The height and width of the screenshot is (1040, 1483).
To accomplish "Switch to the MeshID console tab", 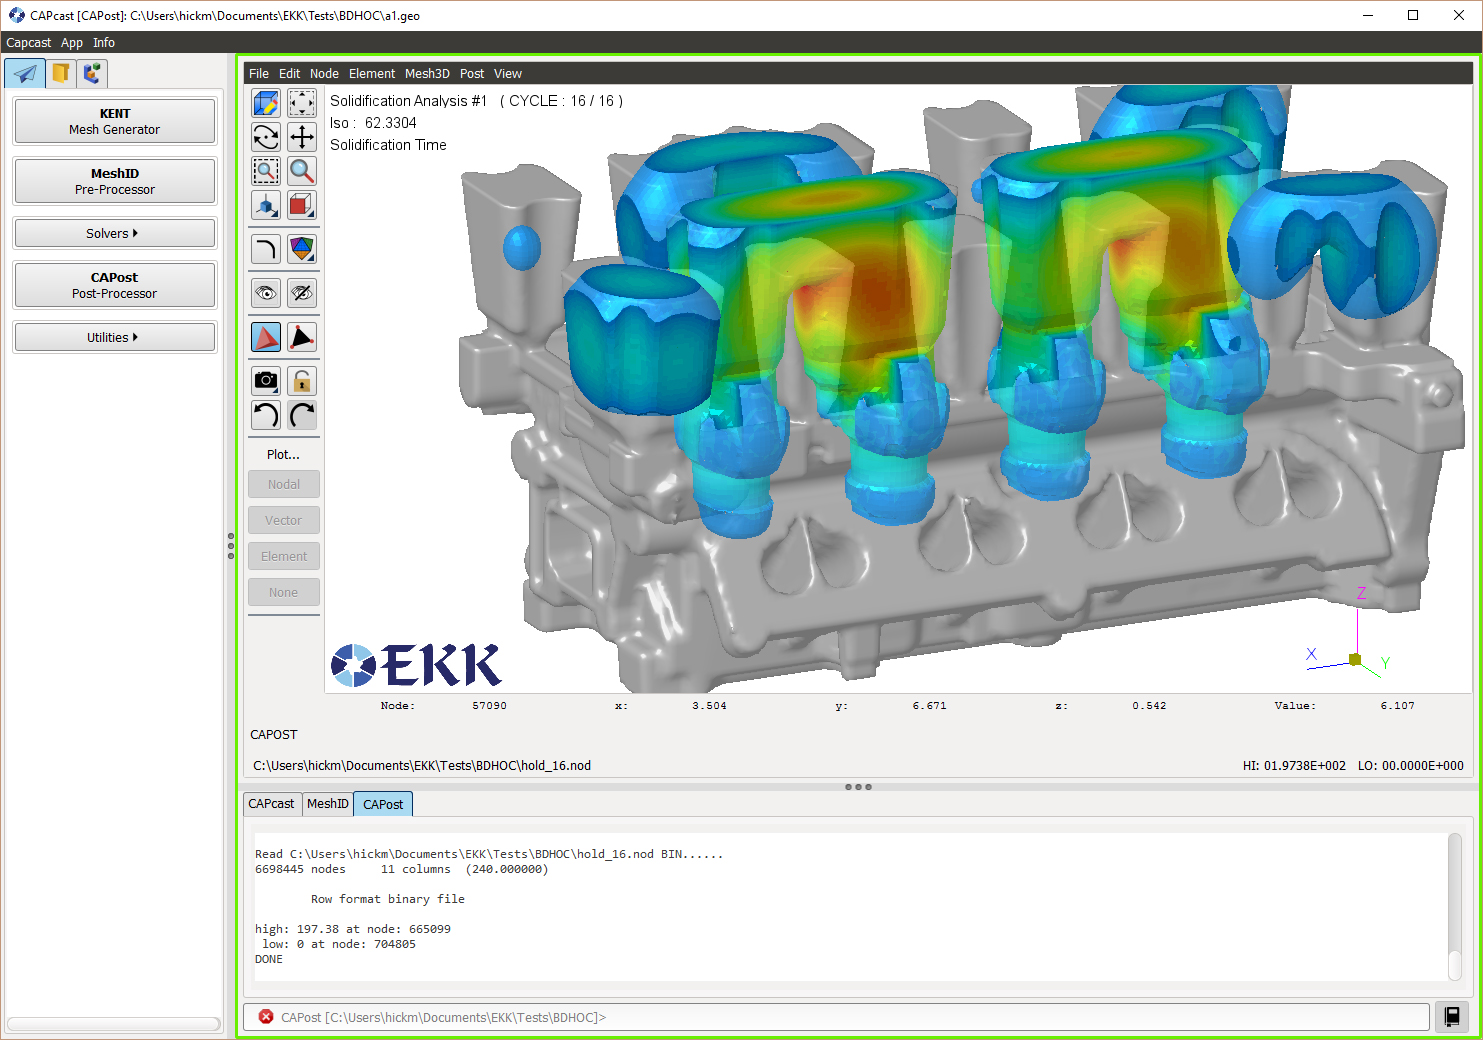I will click(x=328, y=804).
